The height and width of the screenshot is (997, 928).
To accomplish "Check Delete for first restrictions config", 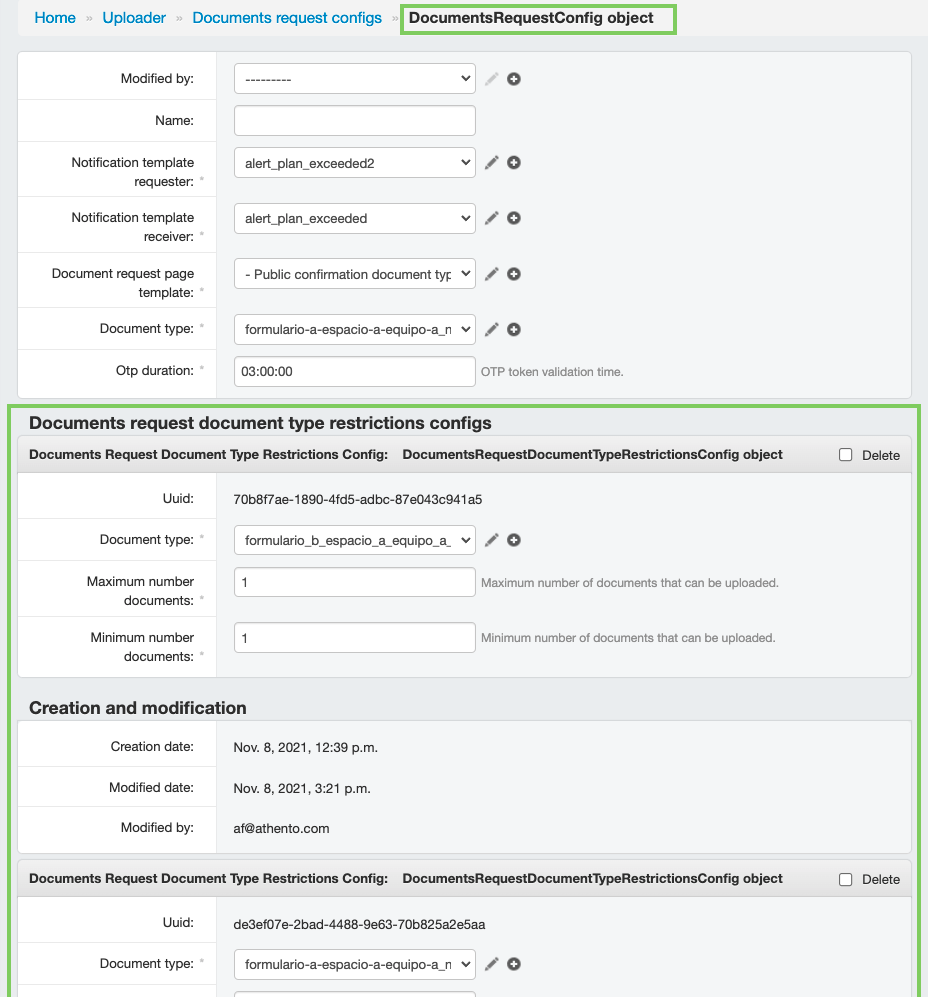I will click(846, 455).
